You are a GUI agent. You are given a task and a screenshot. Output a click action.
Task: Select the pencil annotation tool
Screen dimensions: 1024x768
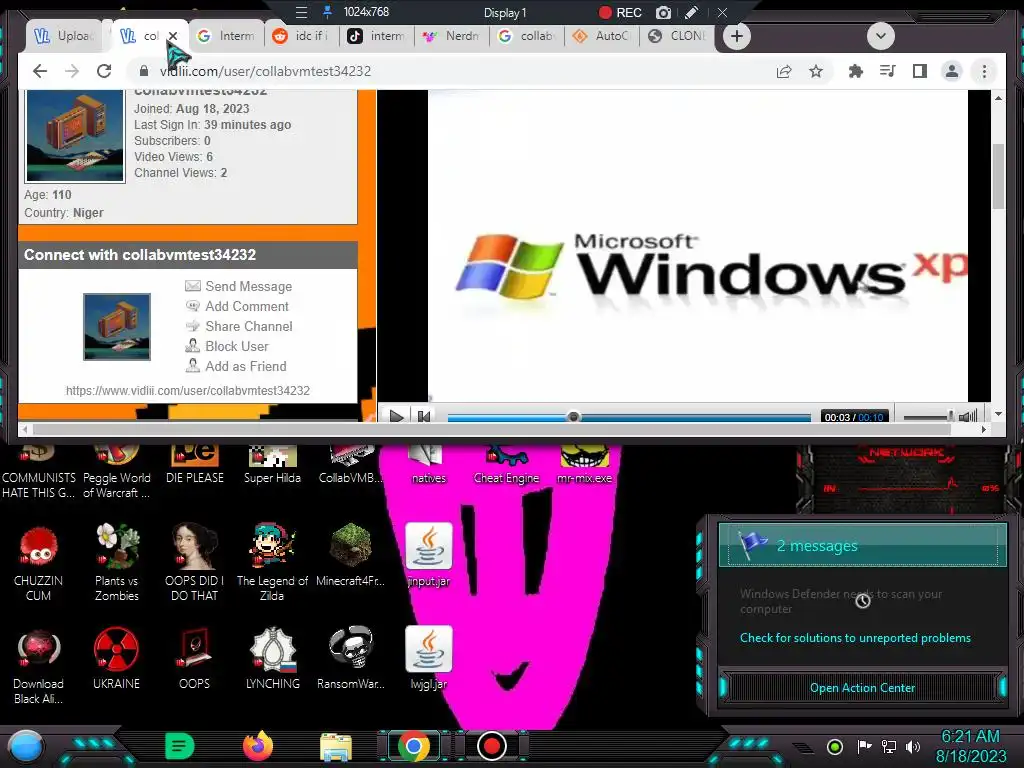[x=692, y=12]
